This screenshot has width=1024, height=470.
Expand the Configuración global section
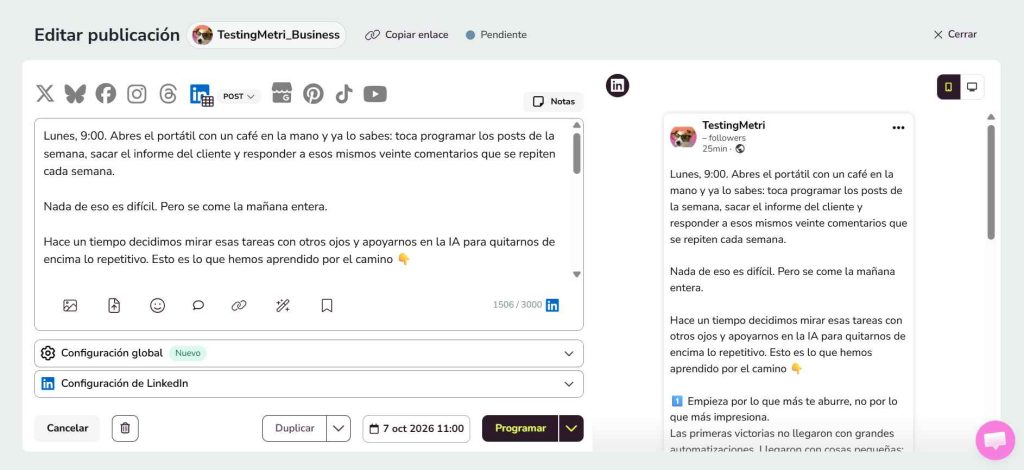click(309, 353)
